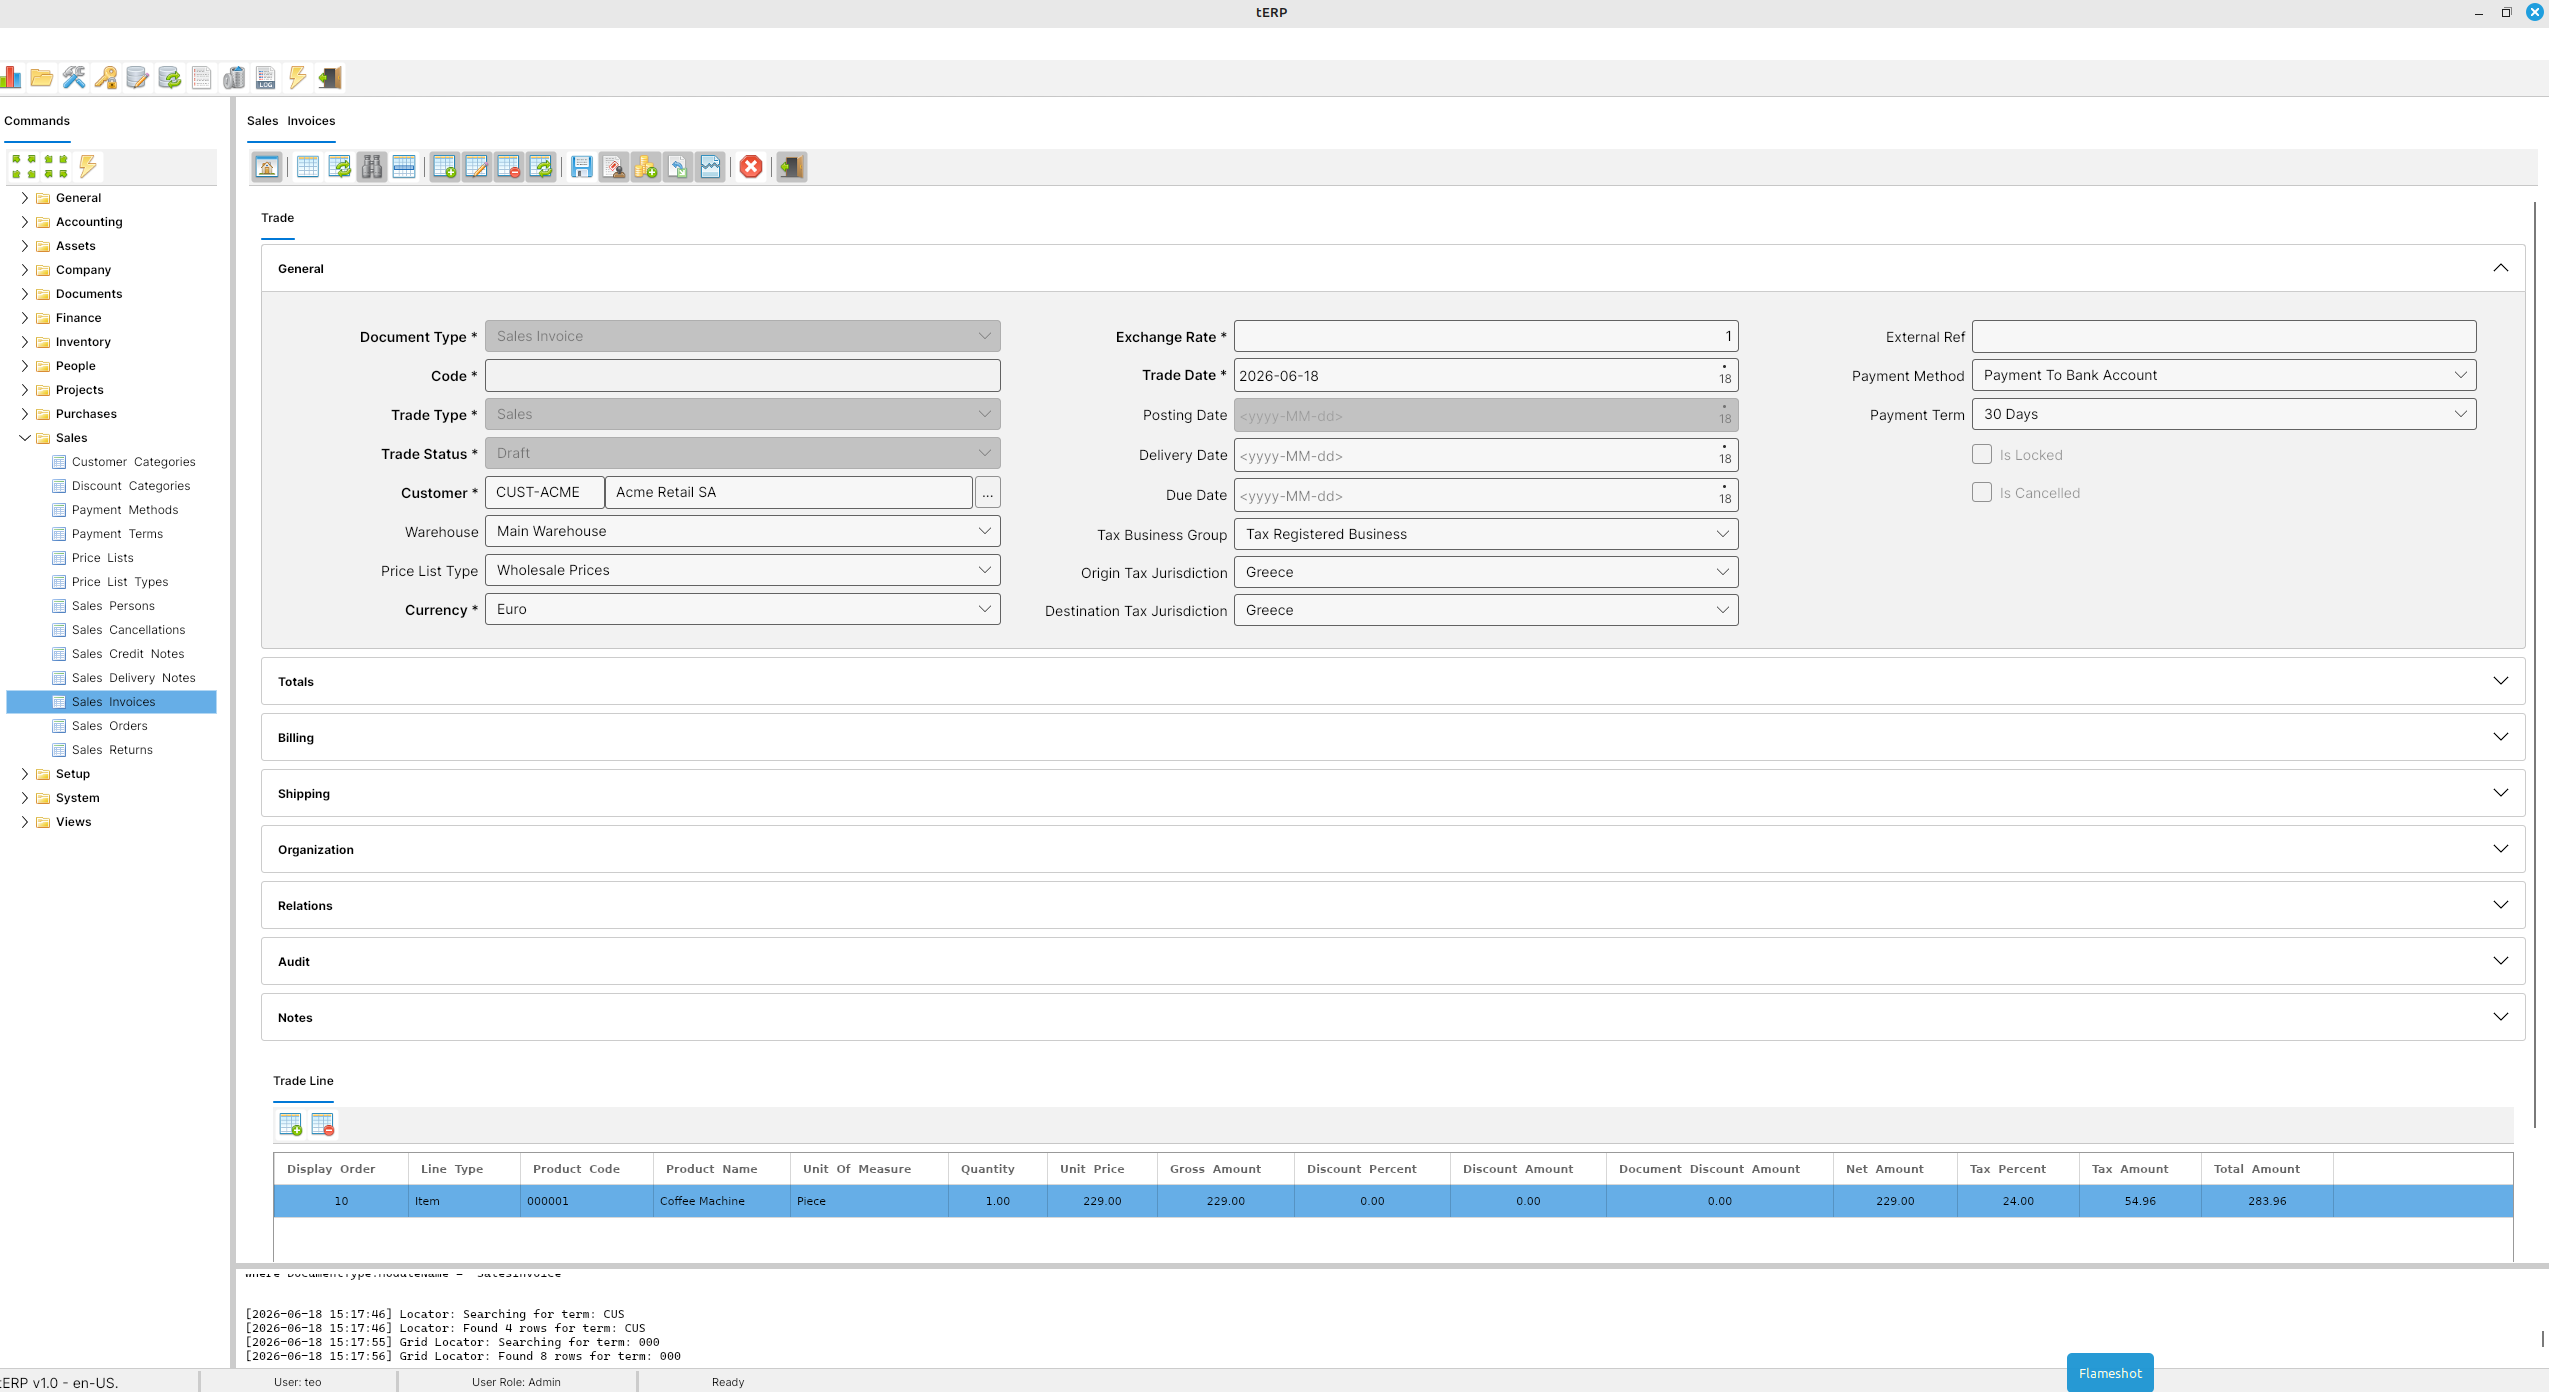Click the grid with refresh arrows beside binoculars
The height and width of the screenshot is (1392, 2549).
tap(340, 167)
